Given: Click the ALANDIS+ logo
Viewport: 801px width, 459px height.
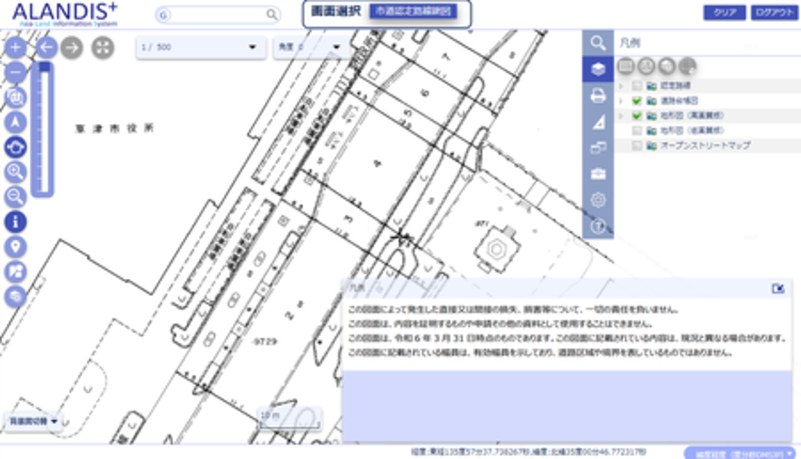Looking at the screenshot, I should [65, 14].
